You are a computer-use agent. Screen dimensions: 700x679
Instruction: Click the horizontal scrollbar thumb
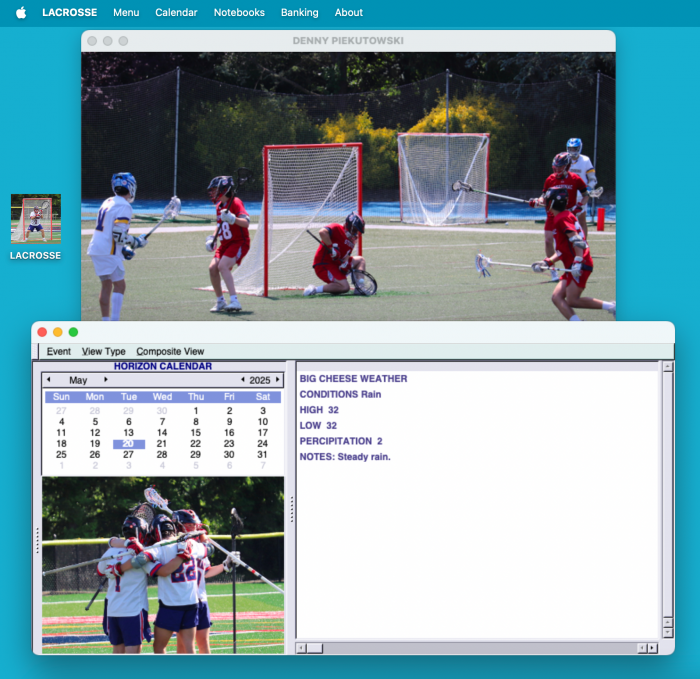tap(315, 648)
